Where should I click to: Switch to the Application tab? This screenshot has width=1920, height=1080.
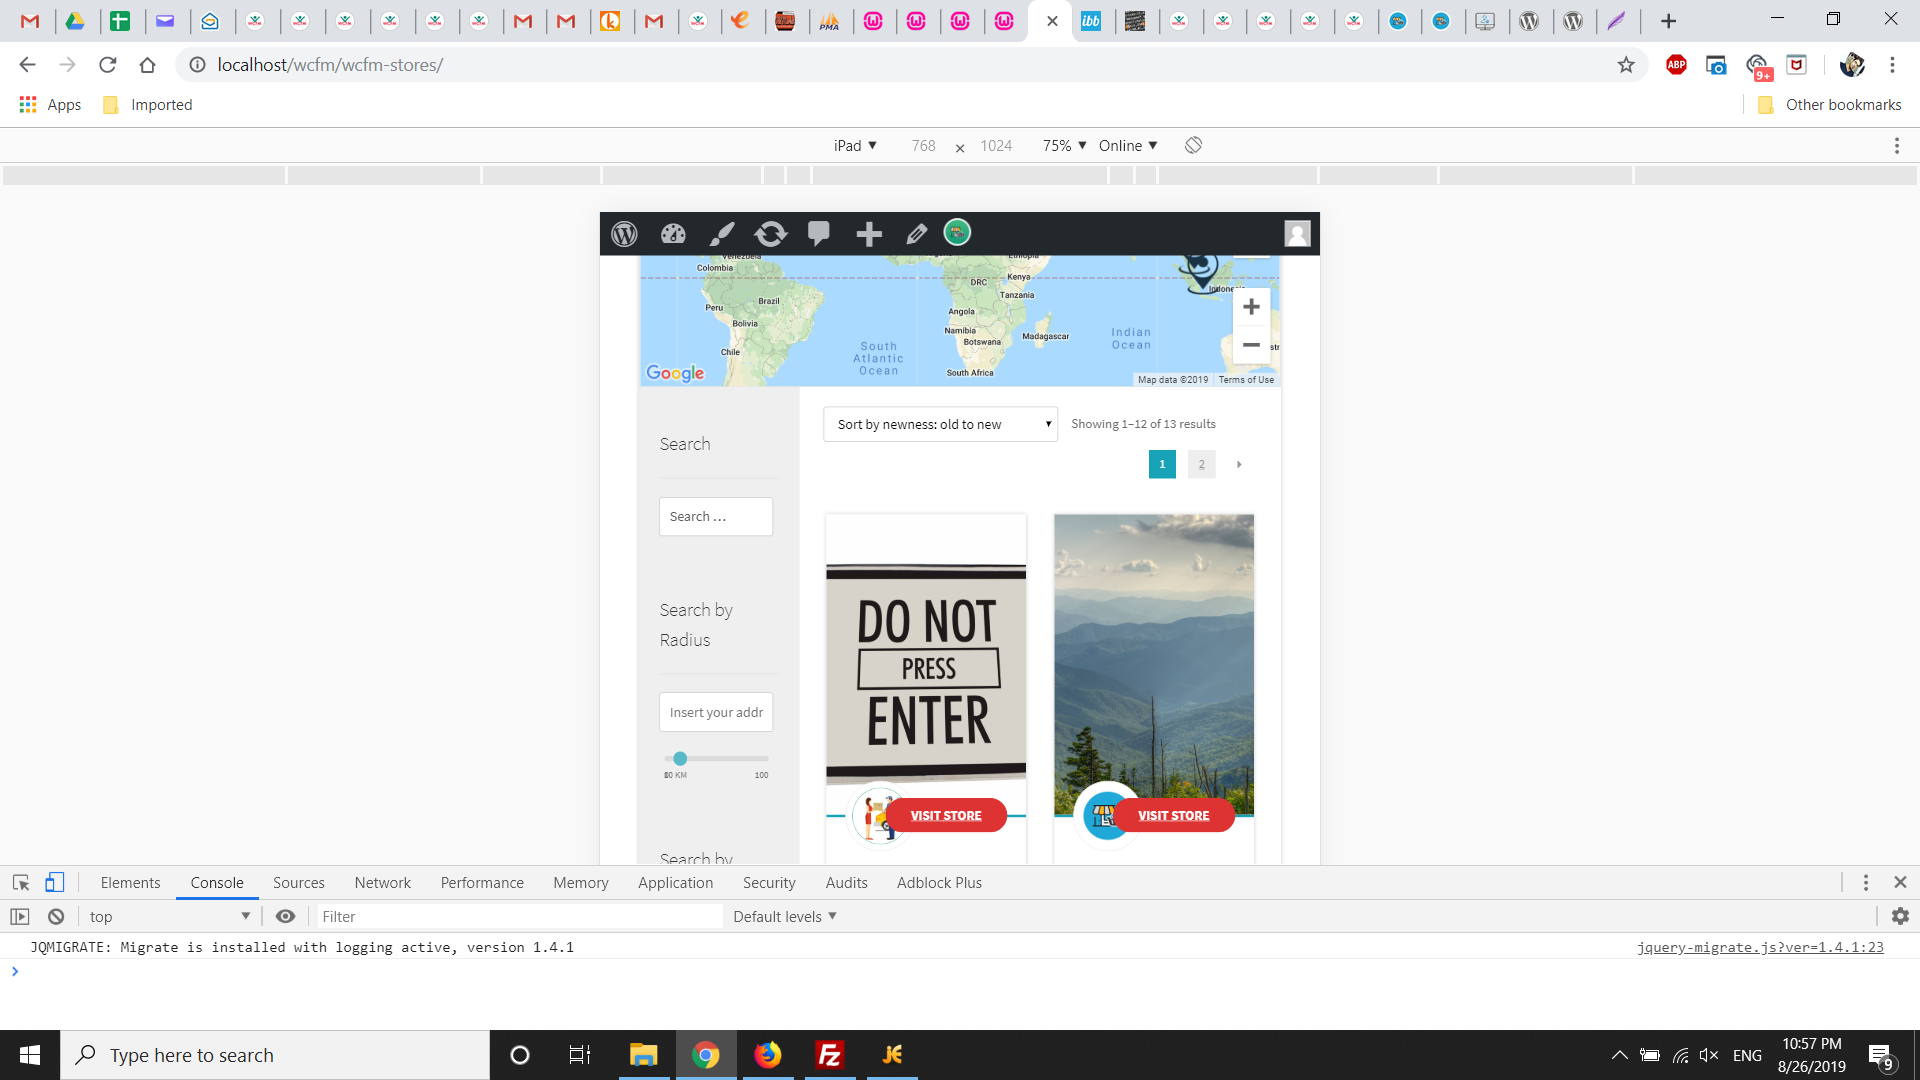[675, 883]
